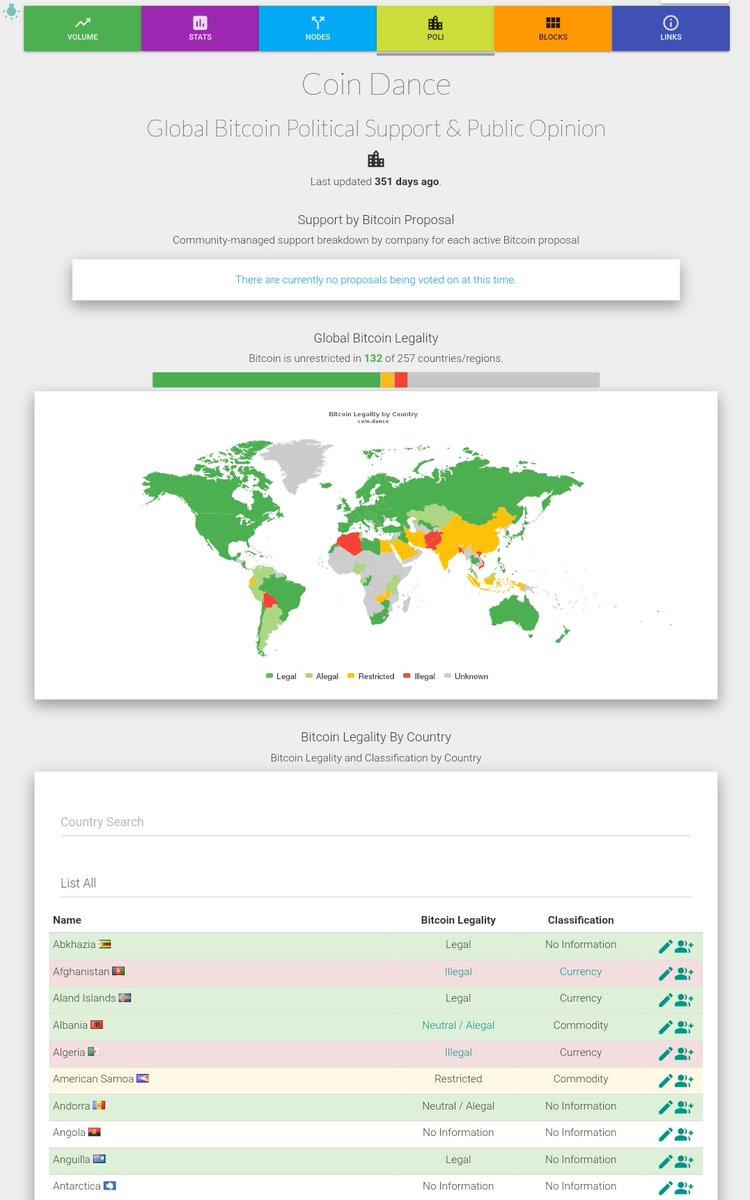Click the Coin Dance title
This screenshot has height=1200, width=750.
(376, 85)
